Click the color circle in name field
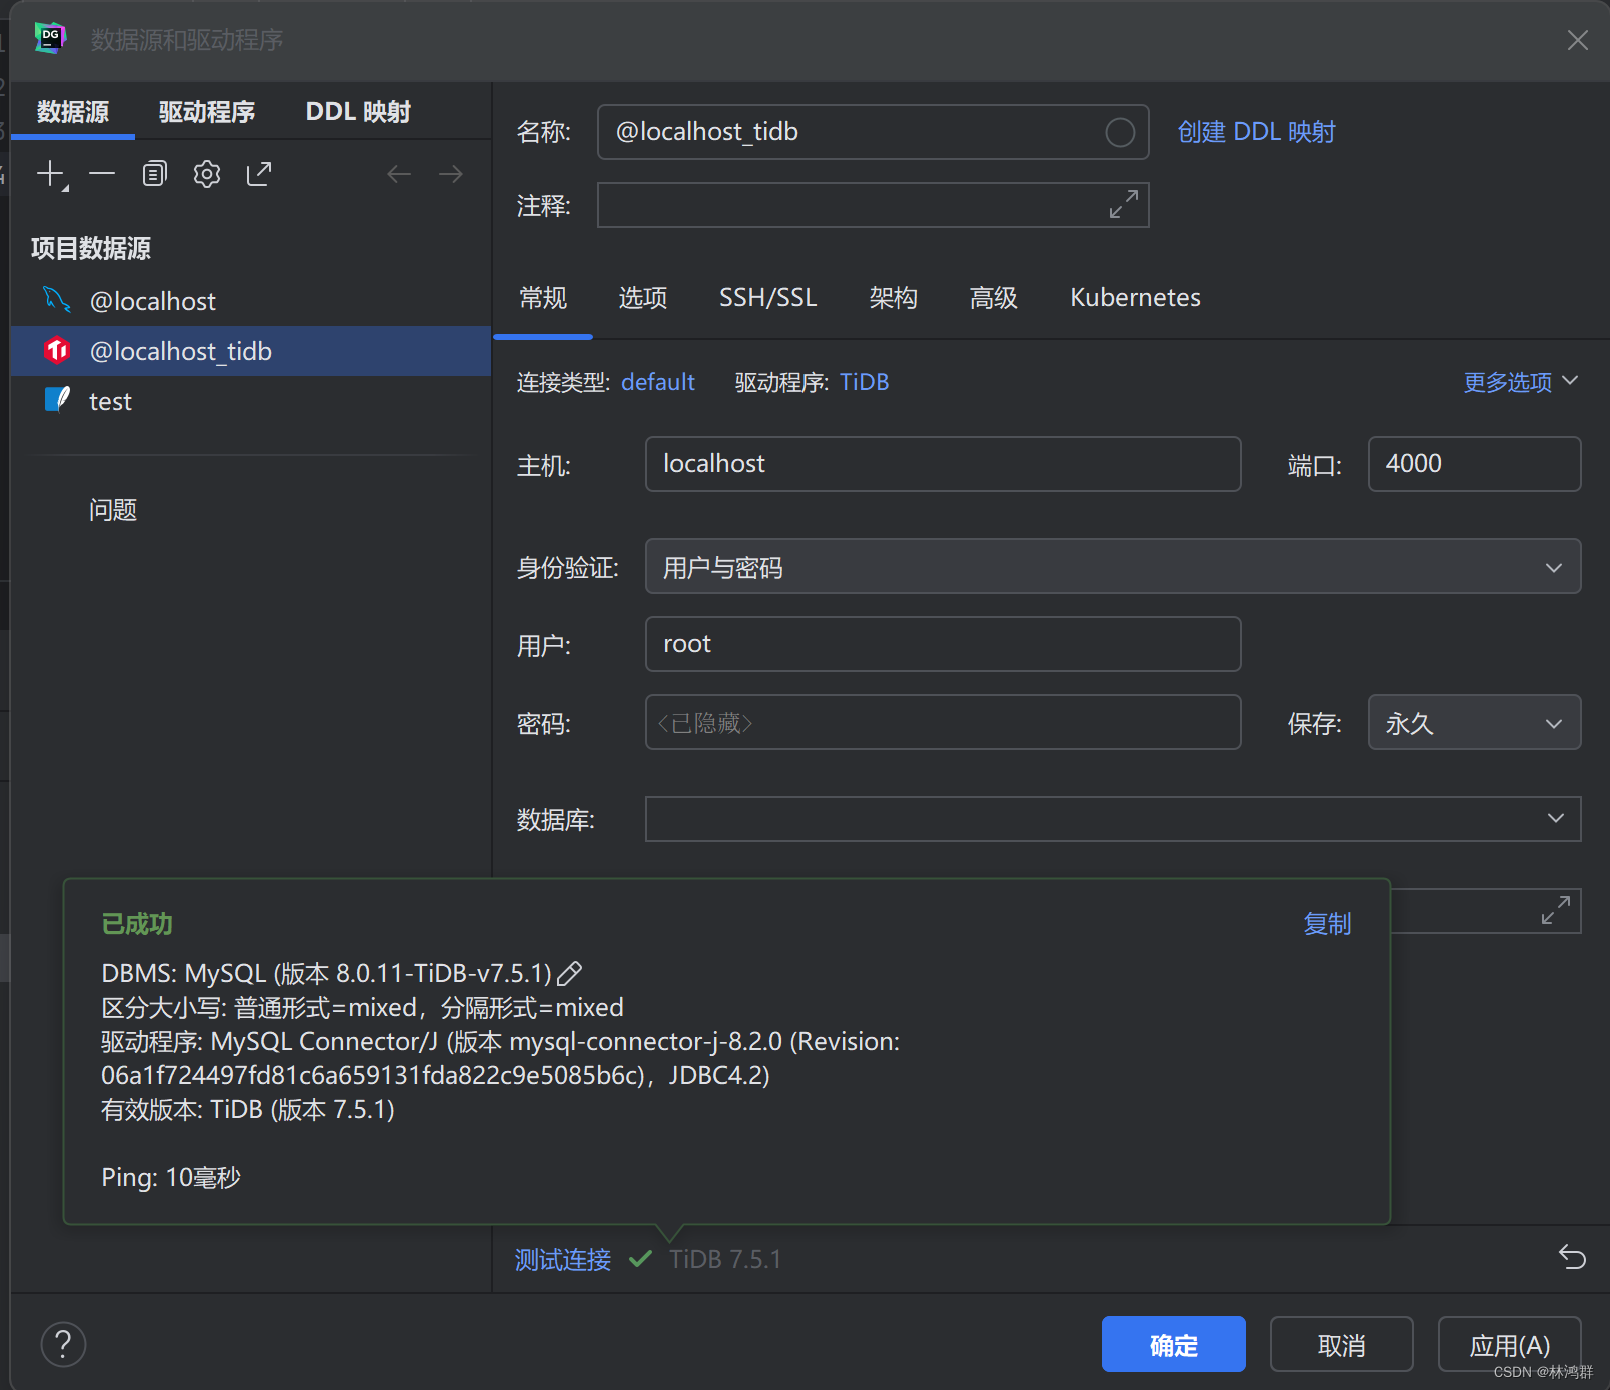 click(1120, 132)
